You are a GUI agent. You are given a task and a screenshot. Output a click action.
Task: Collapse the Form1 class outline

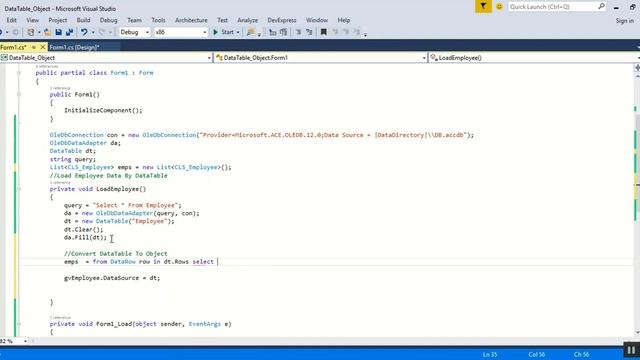tap(19, 73)
